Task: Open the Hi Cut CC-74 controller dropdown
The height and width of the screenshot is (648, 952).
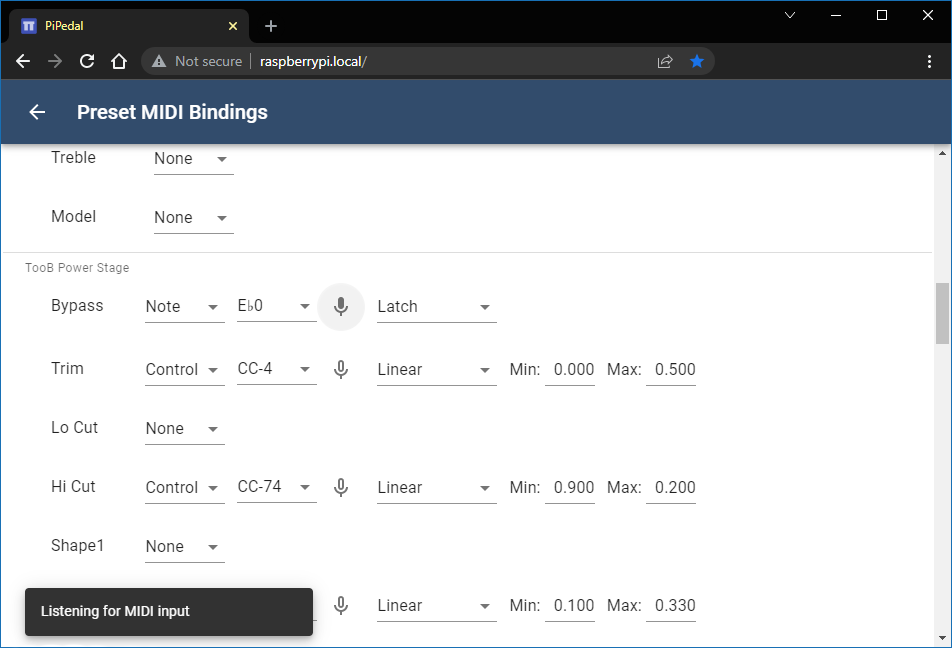Action: coord(277,487)
